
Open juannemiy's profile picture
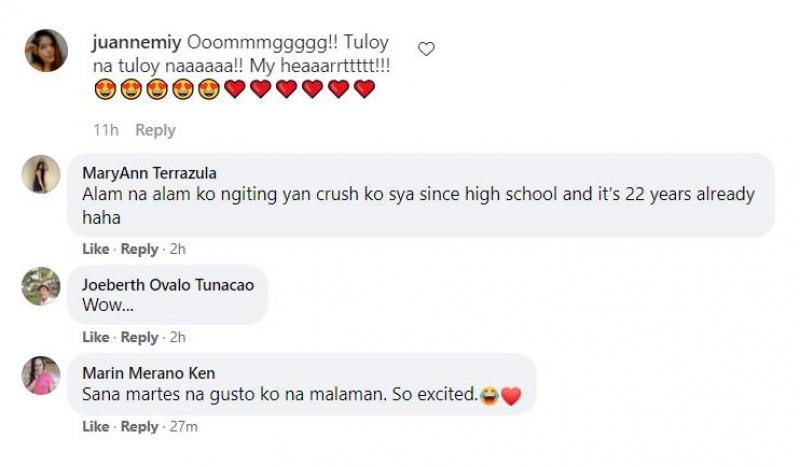tap(46, 51)
